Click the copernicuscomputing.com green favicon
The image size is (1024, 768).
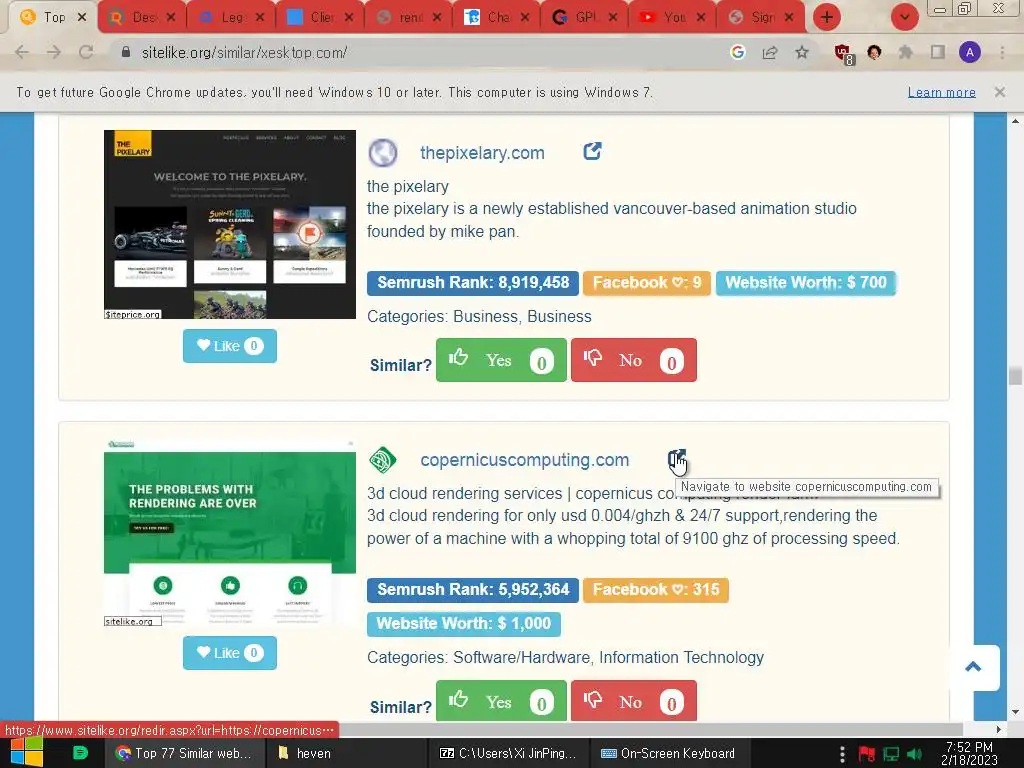coord(383,460)
